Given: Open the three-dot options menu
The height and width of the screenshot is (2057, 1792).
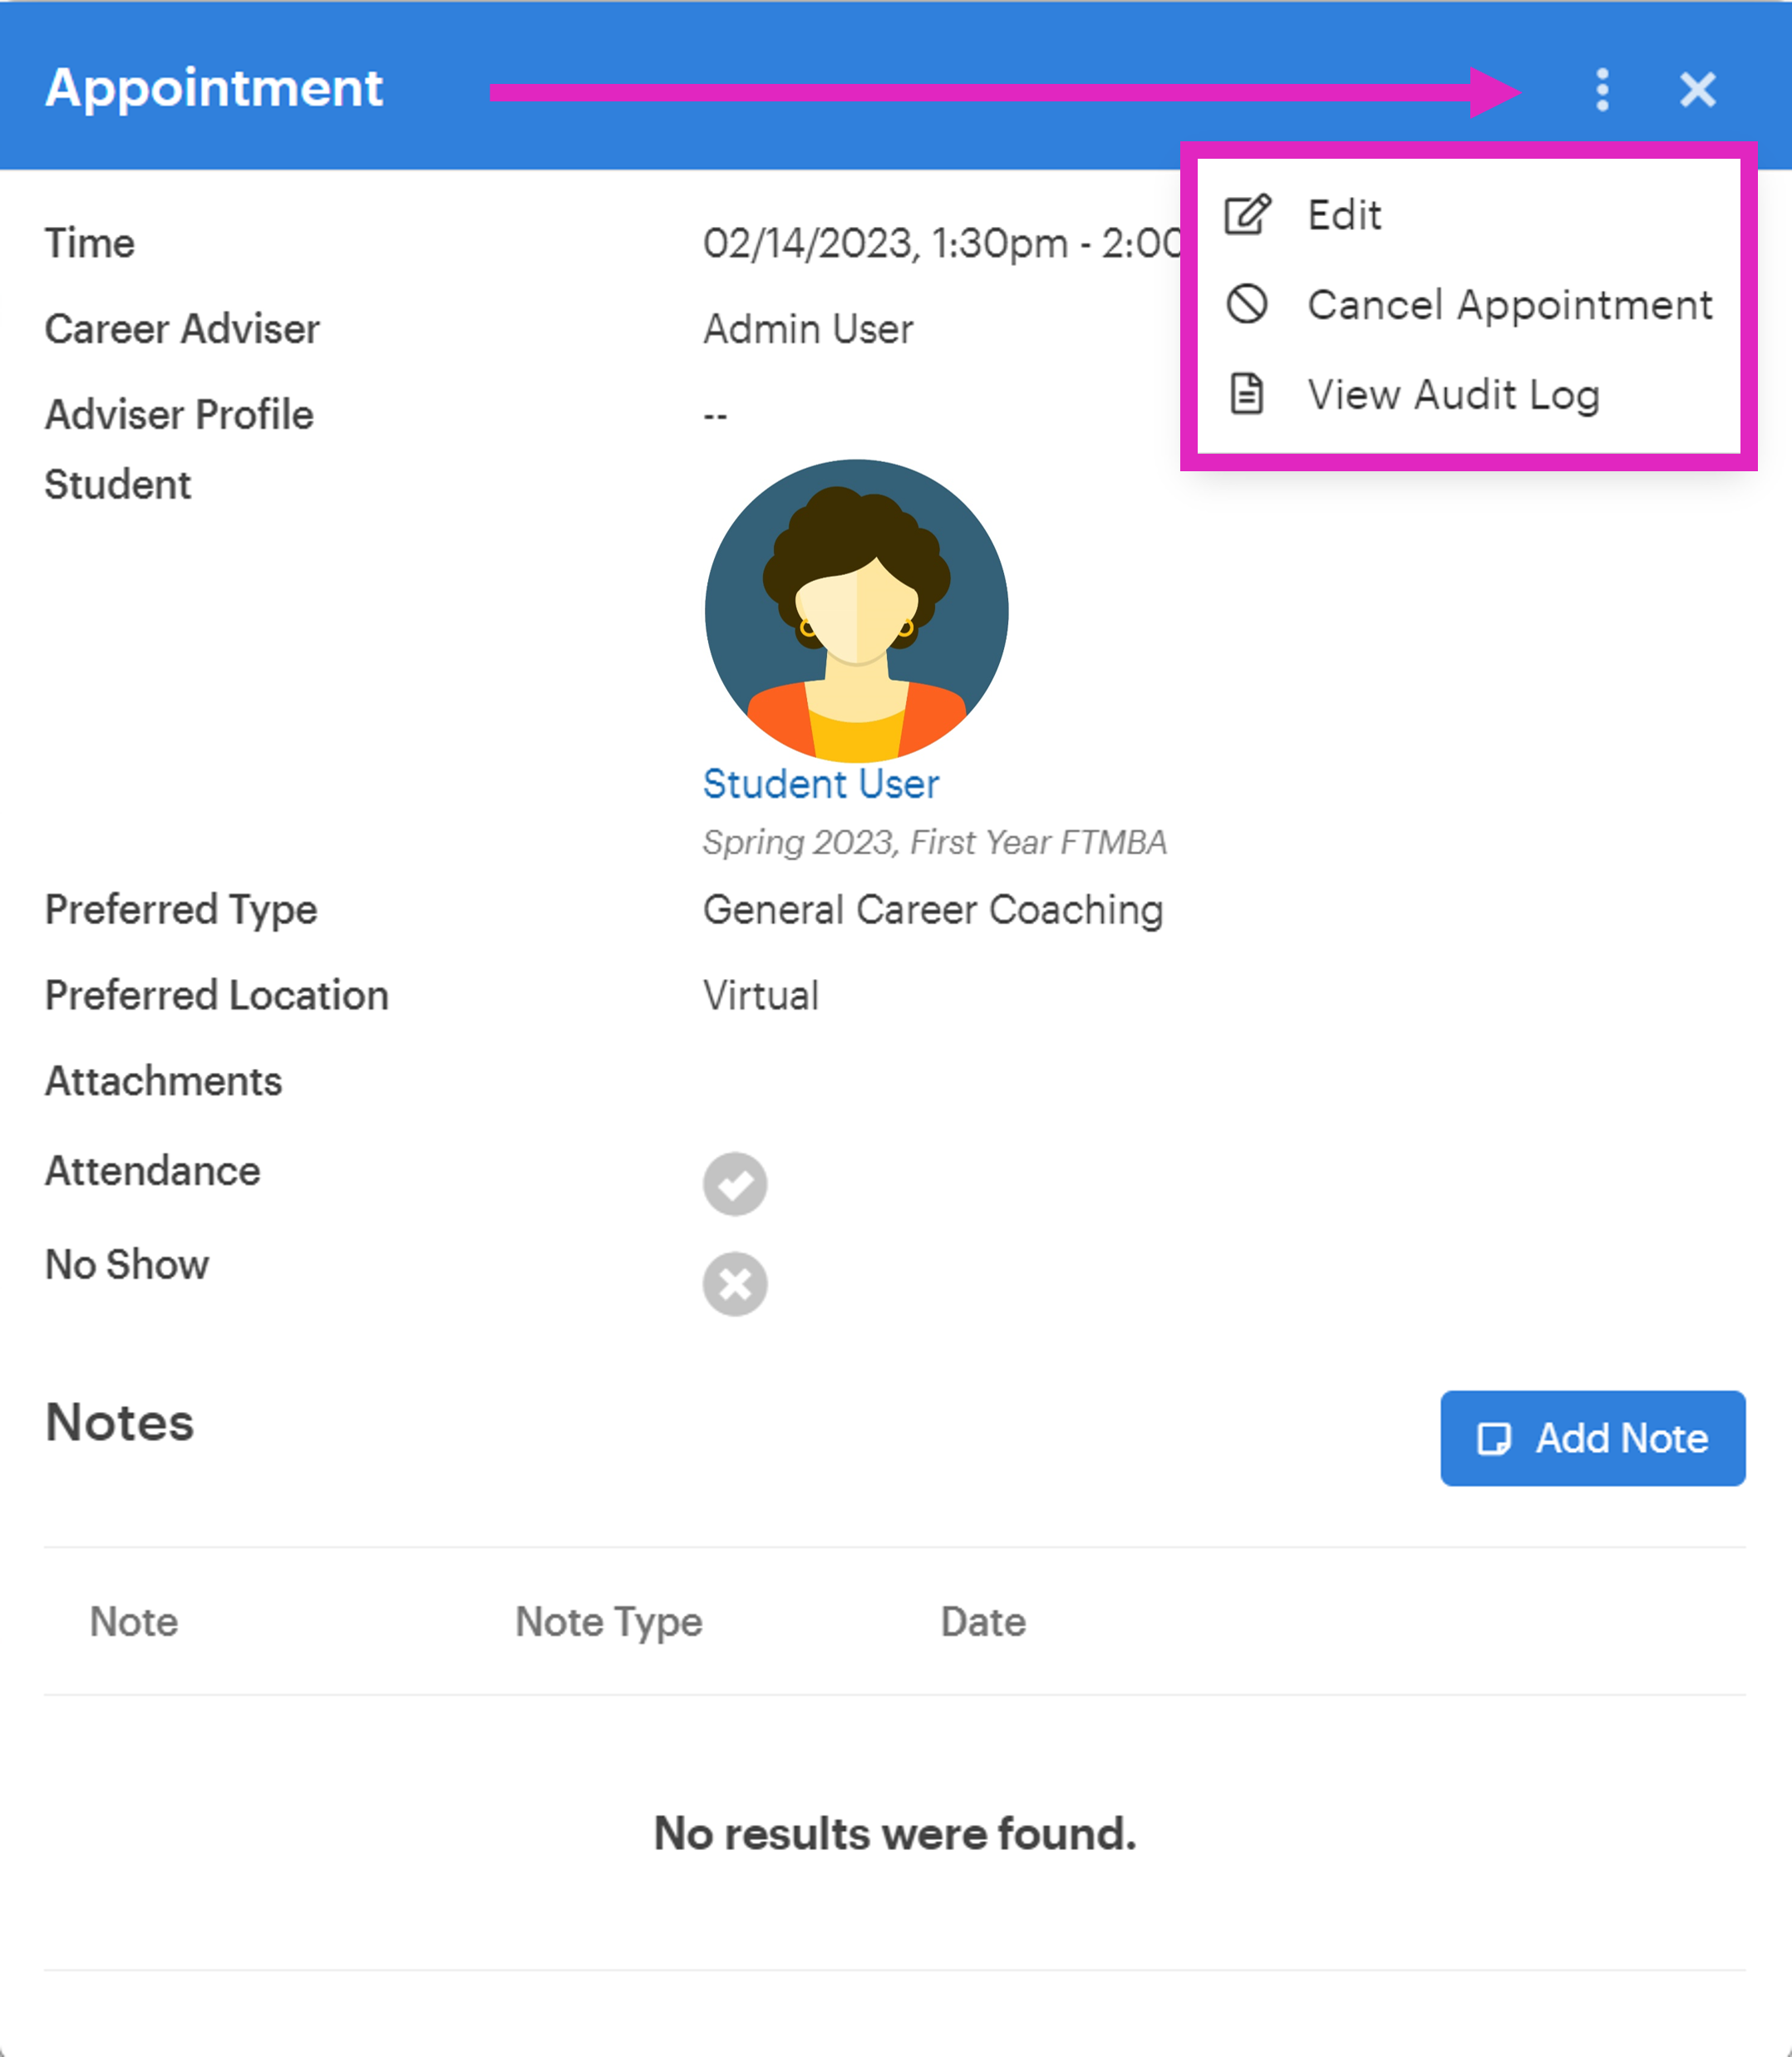Looking at the screenshot, I should [1602, 90].
